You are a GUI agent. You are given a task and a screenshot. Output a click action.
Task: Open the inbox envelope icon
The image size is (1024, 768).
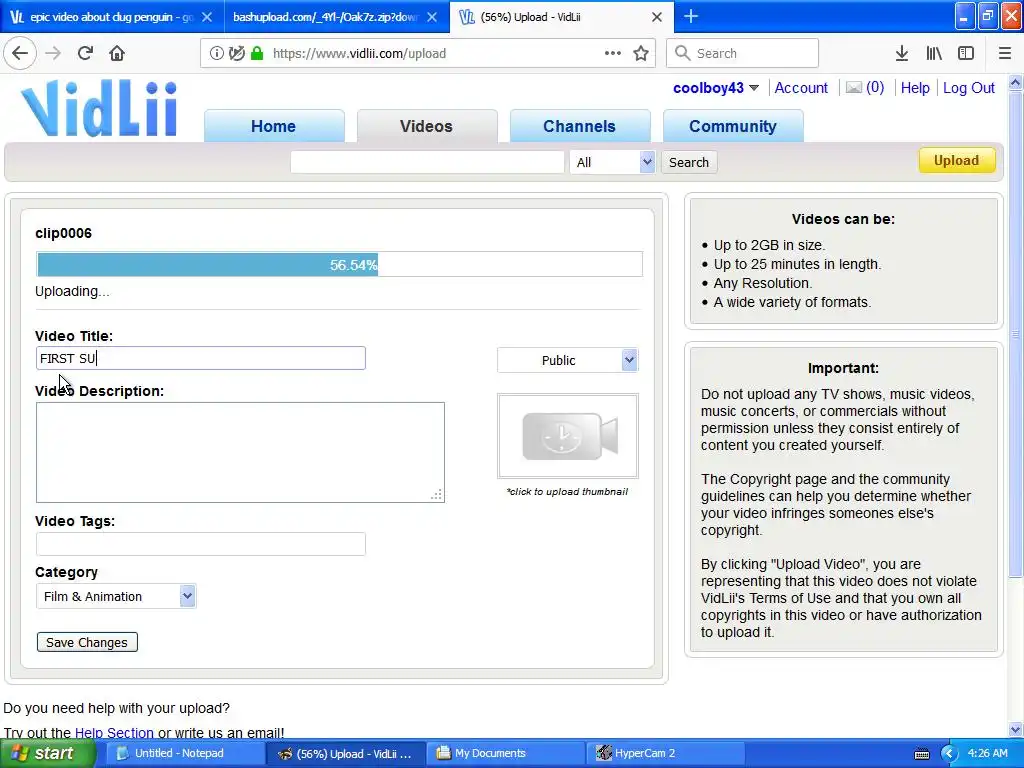click(x=854, y=88)
